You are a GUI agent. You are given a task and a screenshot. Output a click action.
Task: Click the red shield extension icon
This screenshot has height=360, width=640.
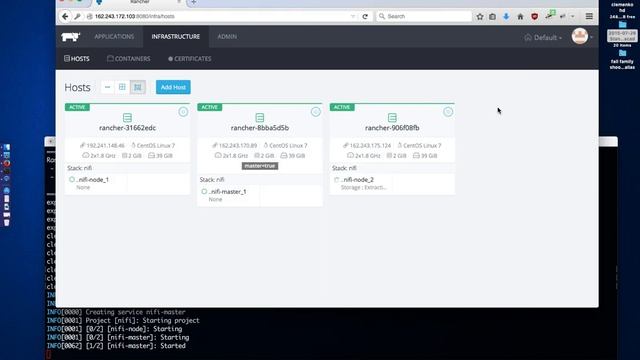tap(534, 16)
